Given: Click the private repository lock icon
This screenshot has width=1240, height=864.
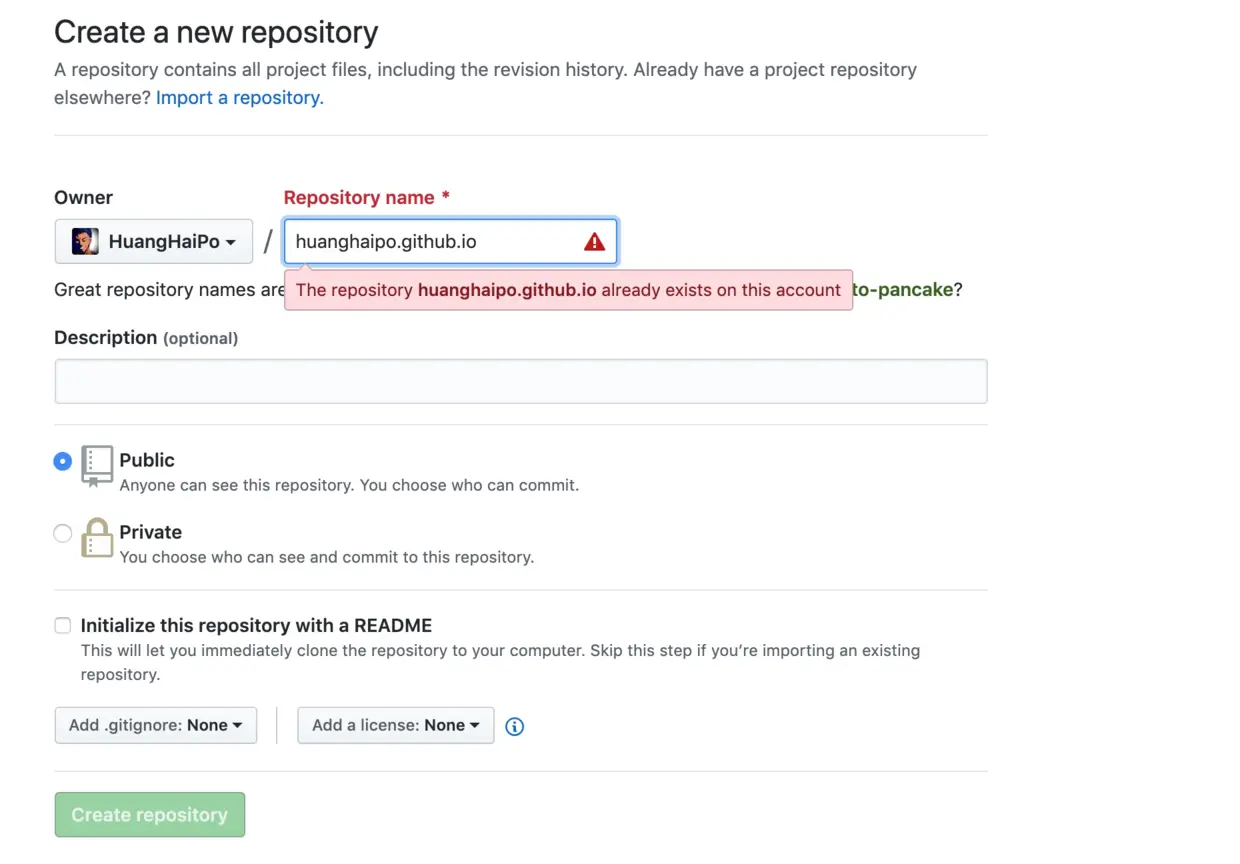Looking at the screenshot, I should click(97, 538).
